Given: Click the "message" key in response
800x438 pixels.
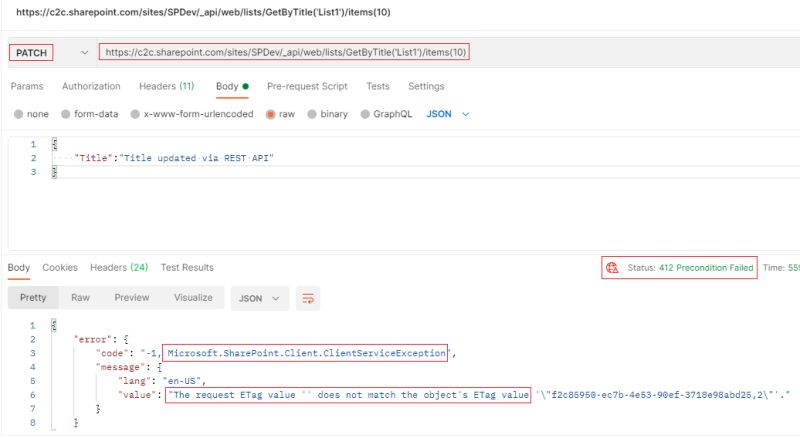Looking at the screenshot, I should [x=120, y=367].
